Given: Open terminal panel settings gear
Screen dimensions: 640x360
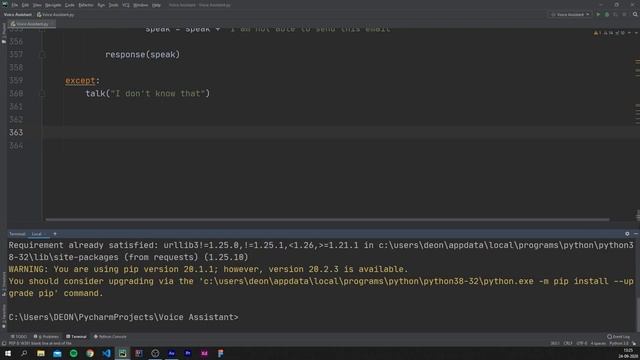Looking at the screenshot, I should pos(627,234).
